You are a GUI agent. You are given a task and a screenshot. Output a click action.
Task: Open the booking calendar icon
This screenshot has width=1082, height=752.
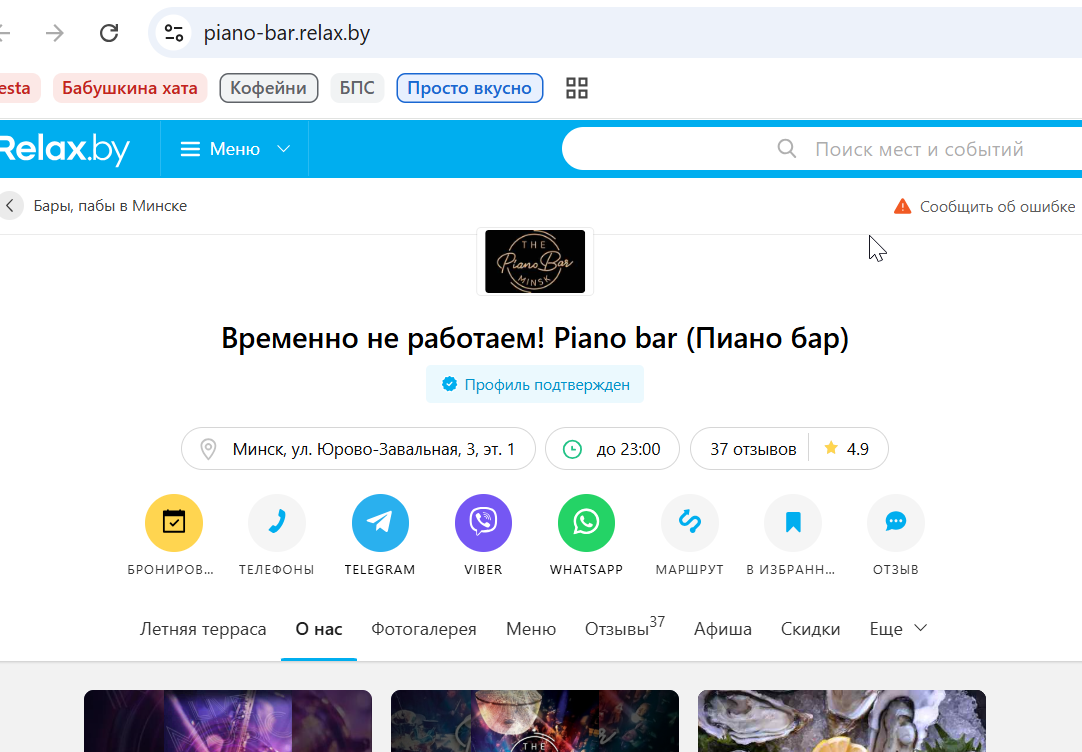click(x=174, y=522)
